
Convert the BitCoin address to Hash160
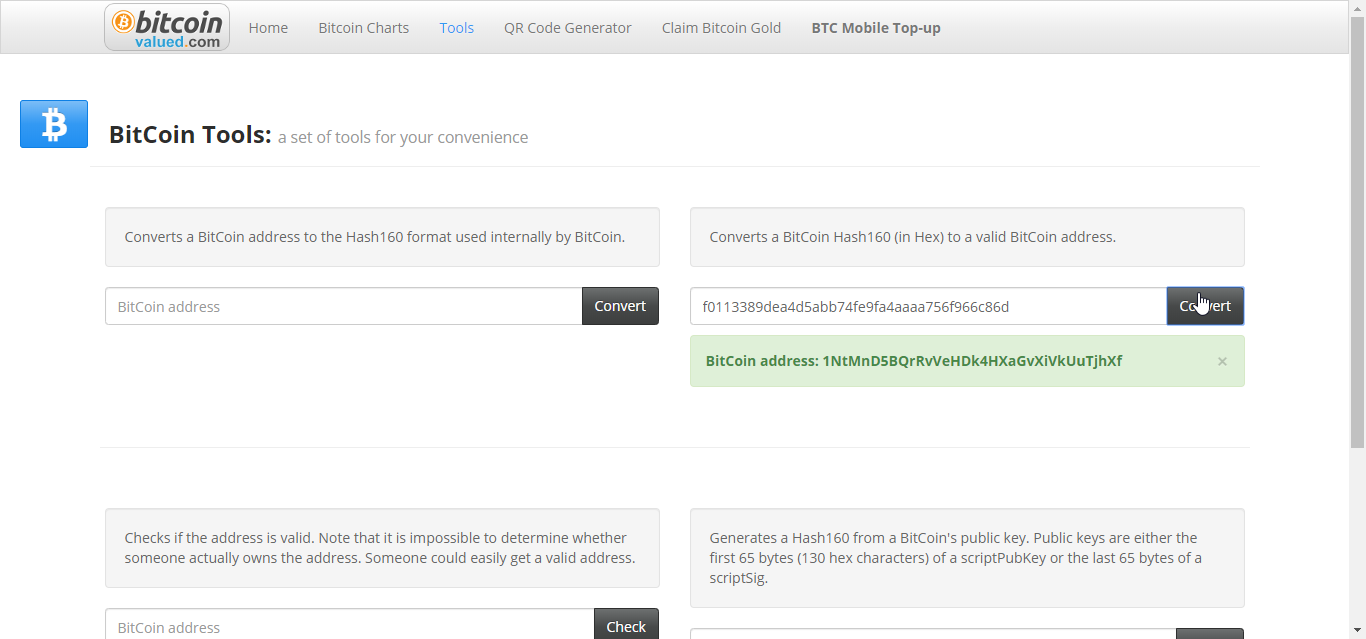(620, 306)
